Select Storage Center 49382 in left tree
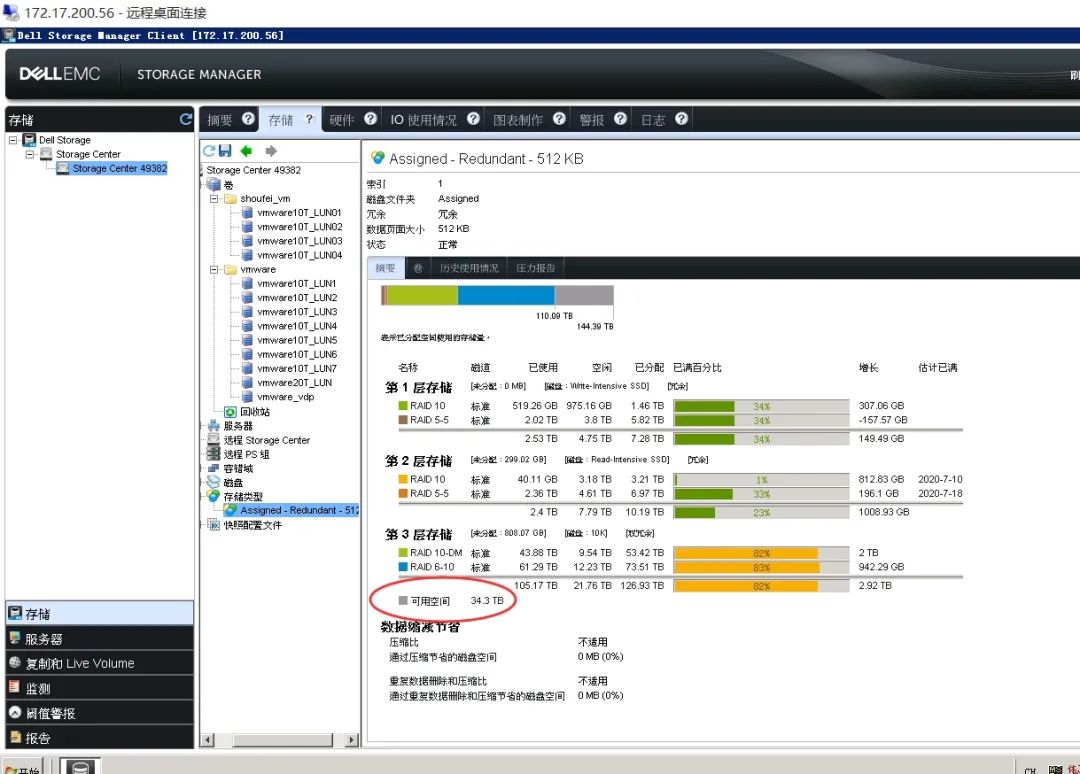Image resolution: width=1080 pixels, height=774 pixels. coord(120,168)
